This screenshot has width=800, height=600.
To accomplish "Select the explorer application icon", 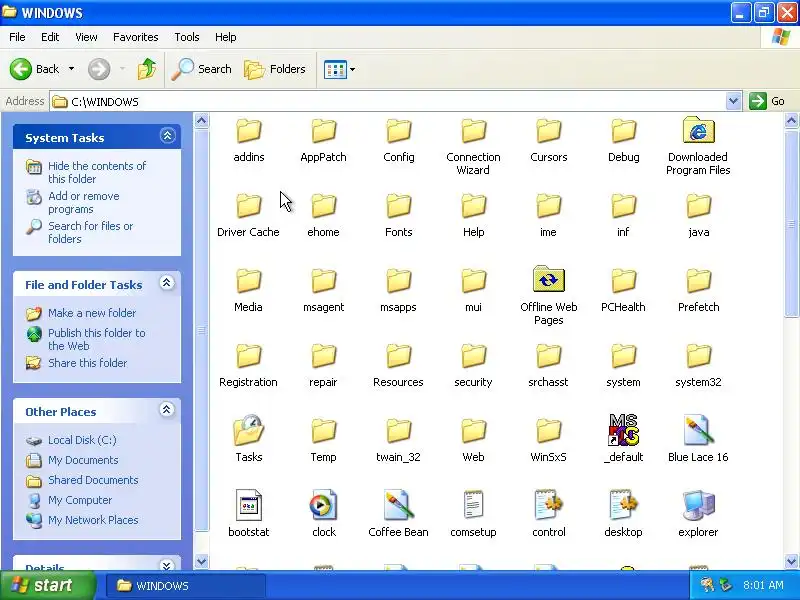I will (698, 505).
